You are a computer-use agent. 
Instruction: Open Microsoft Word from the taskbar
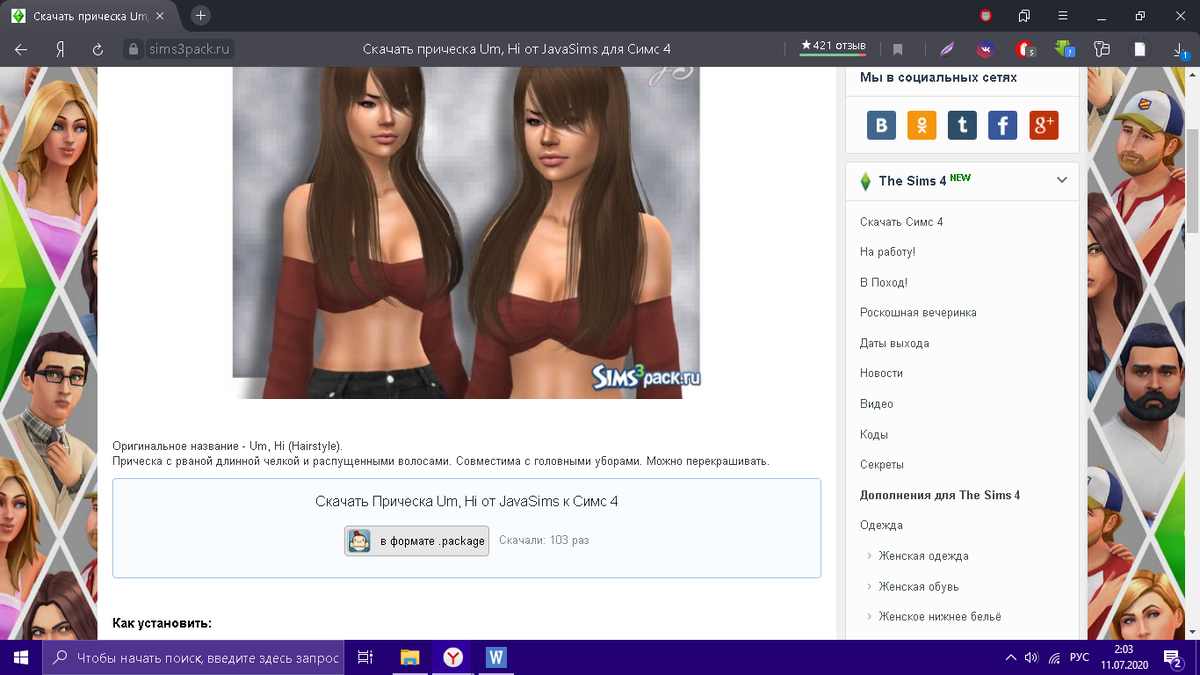[496, 657]
